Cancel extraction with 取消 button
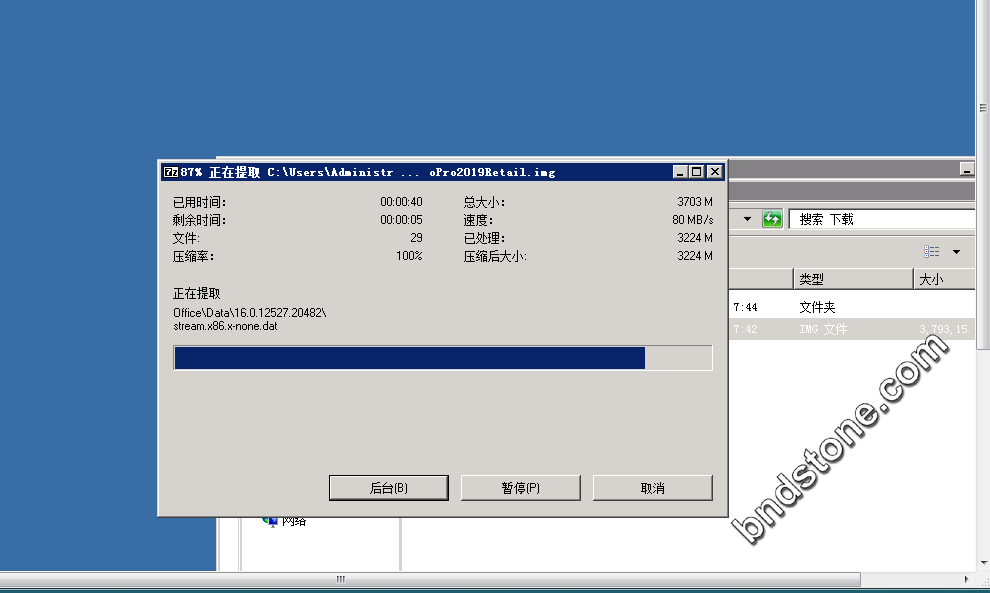The image size is (990, 593). [x=652, y=488]
